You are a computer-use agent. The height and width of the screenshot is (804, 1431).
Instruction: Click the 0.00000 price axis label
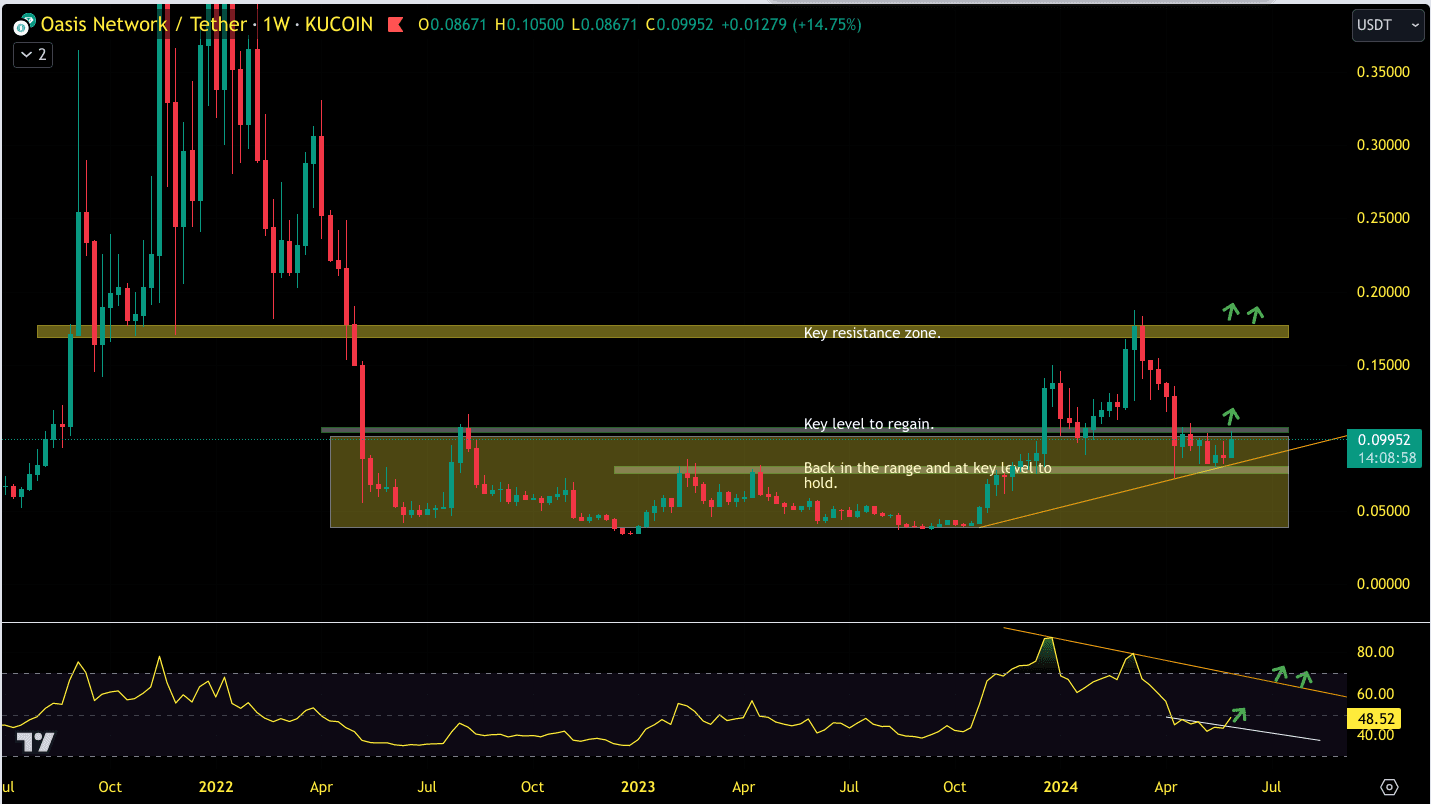(1383, 584)
